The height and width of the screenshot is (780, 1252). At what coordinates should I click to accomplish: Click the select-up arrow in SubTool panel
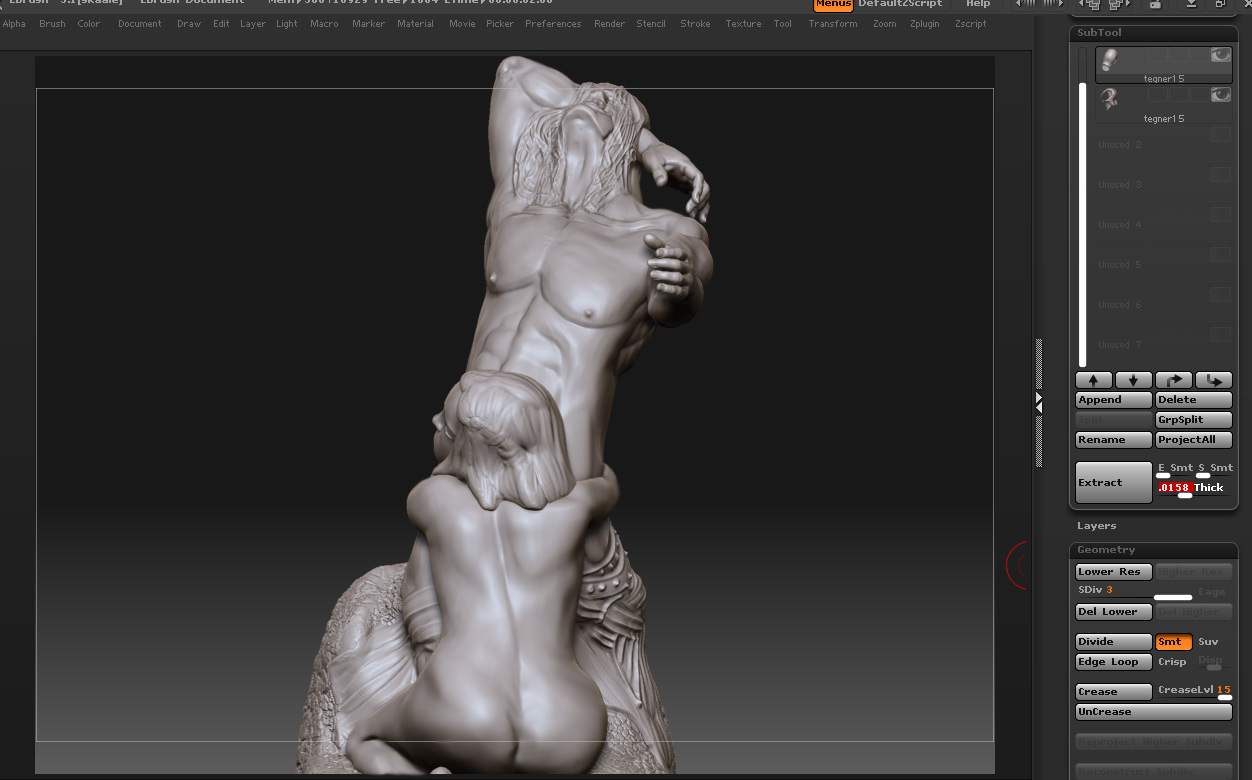coord(1094,380)
